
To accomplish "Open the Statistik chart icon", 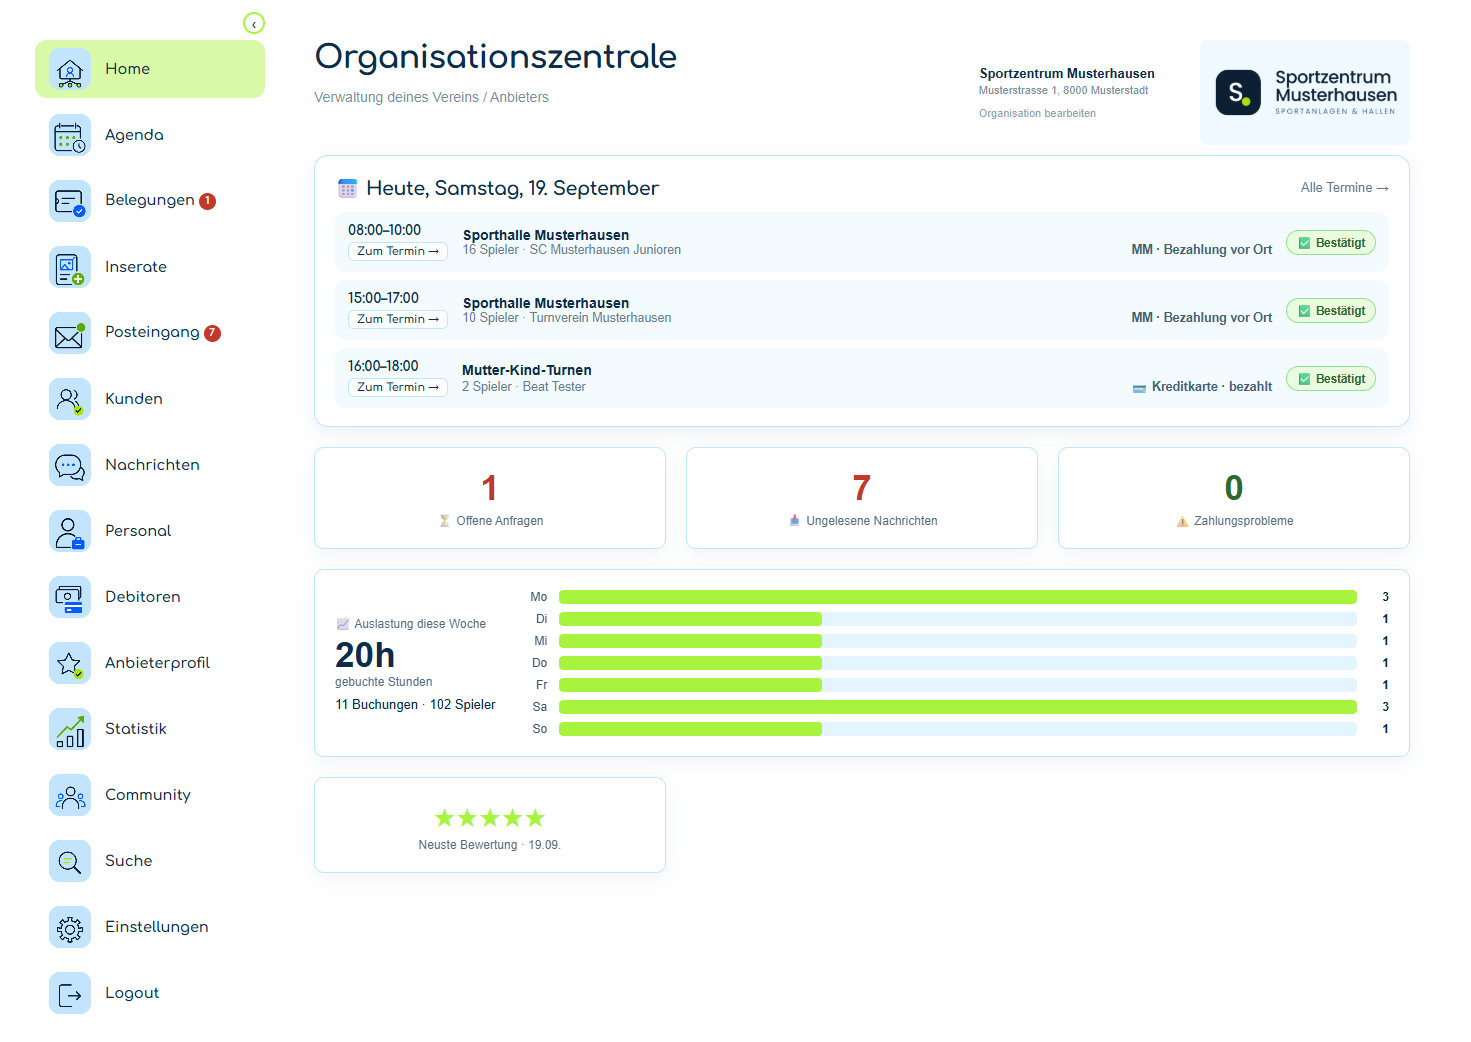I will [x=70, y=729].
